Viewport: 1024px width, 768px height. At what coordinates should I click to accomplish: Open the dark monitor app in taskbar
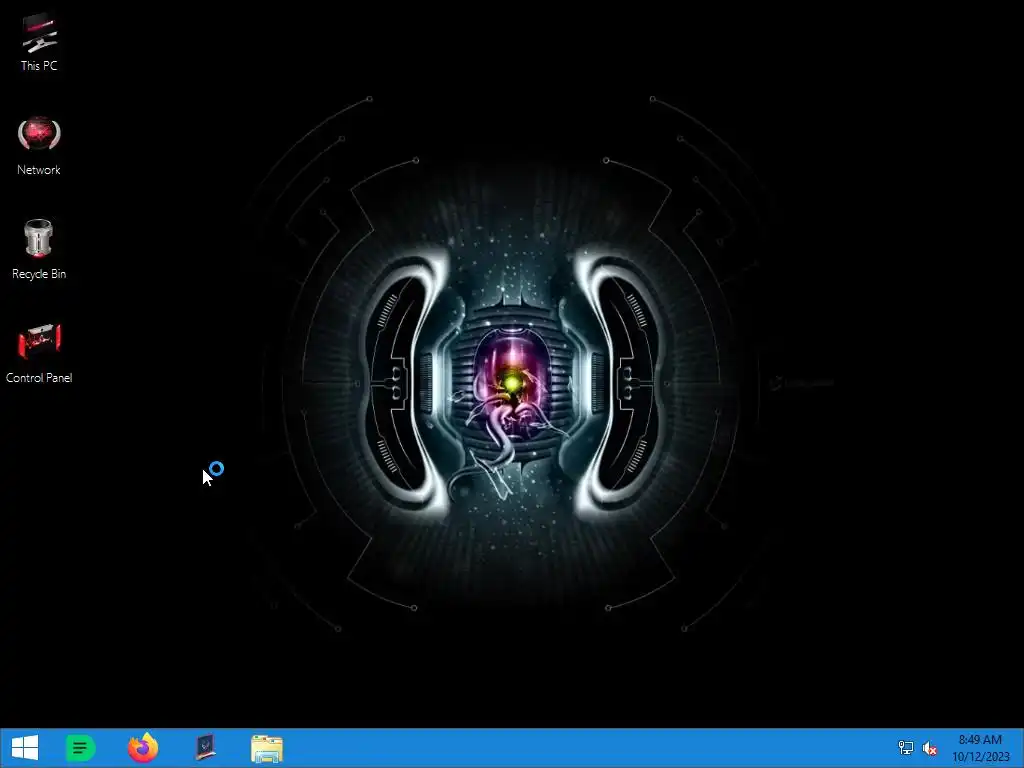pos(206,748)
